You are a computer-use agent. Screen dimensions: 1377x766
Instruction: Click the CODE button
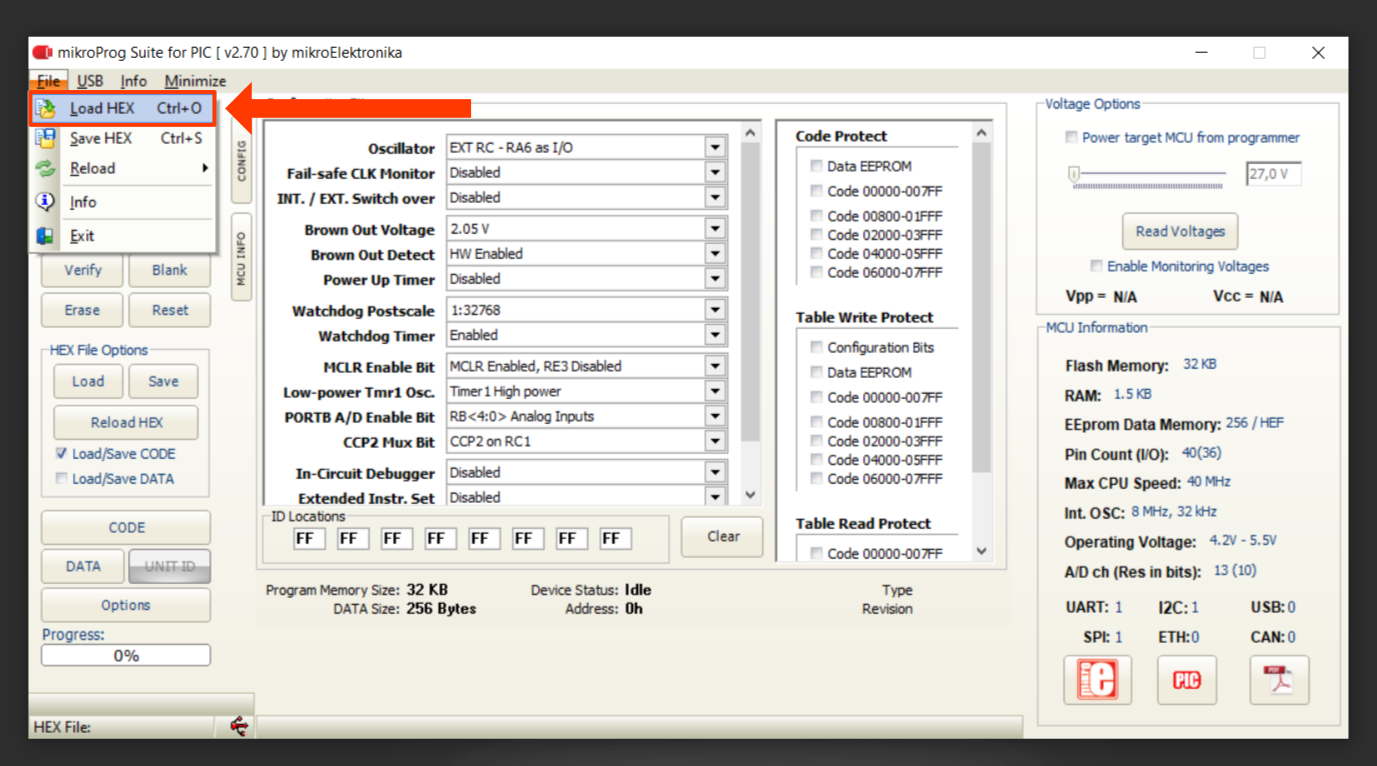(126, 527)
